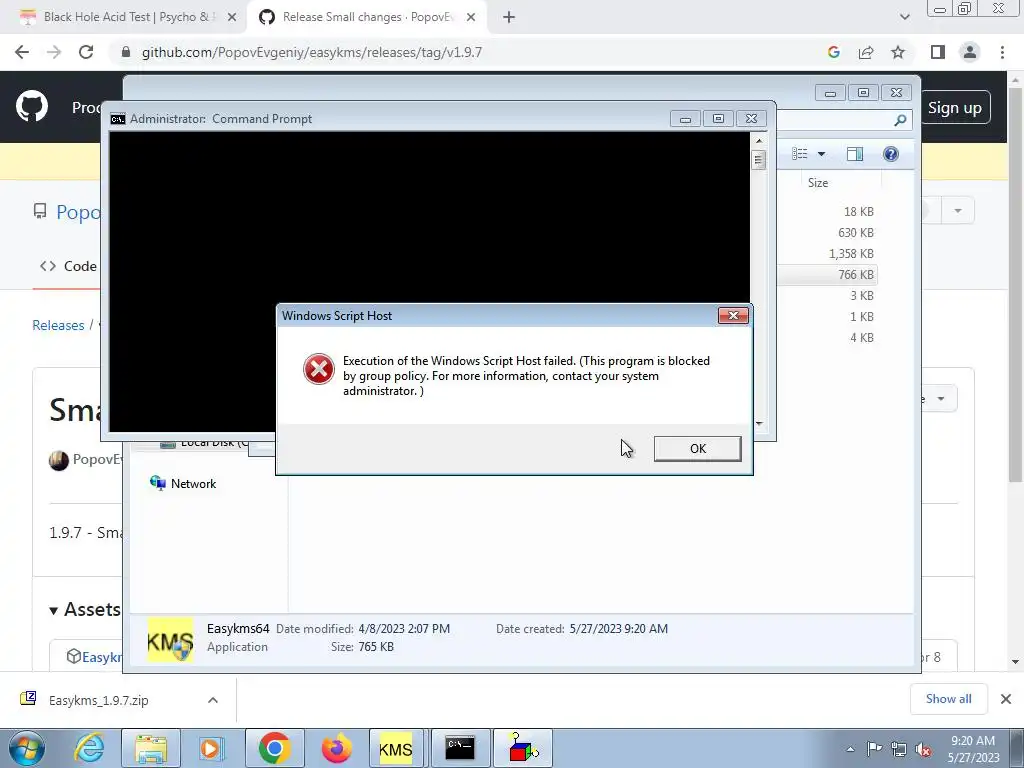Open the Windows Start menu orb
The image size is (1024, 768).
[27, 748]
